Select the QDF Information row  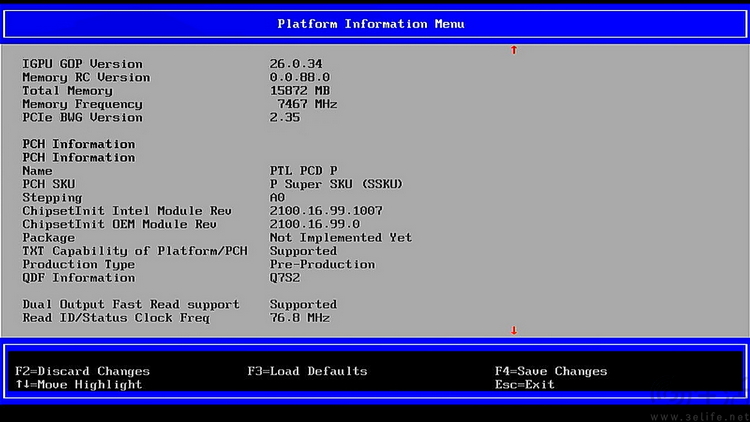tap(78, 278)
